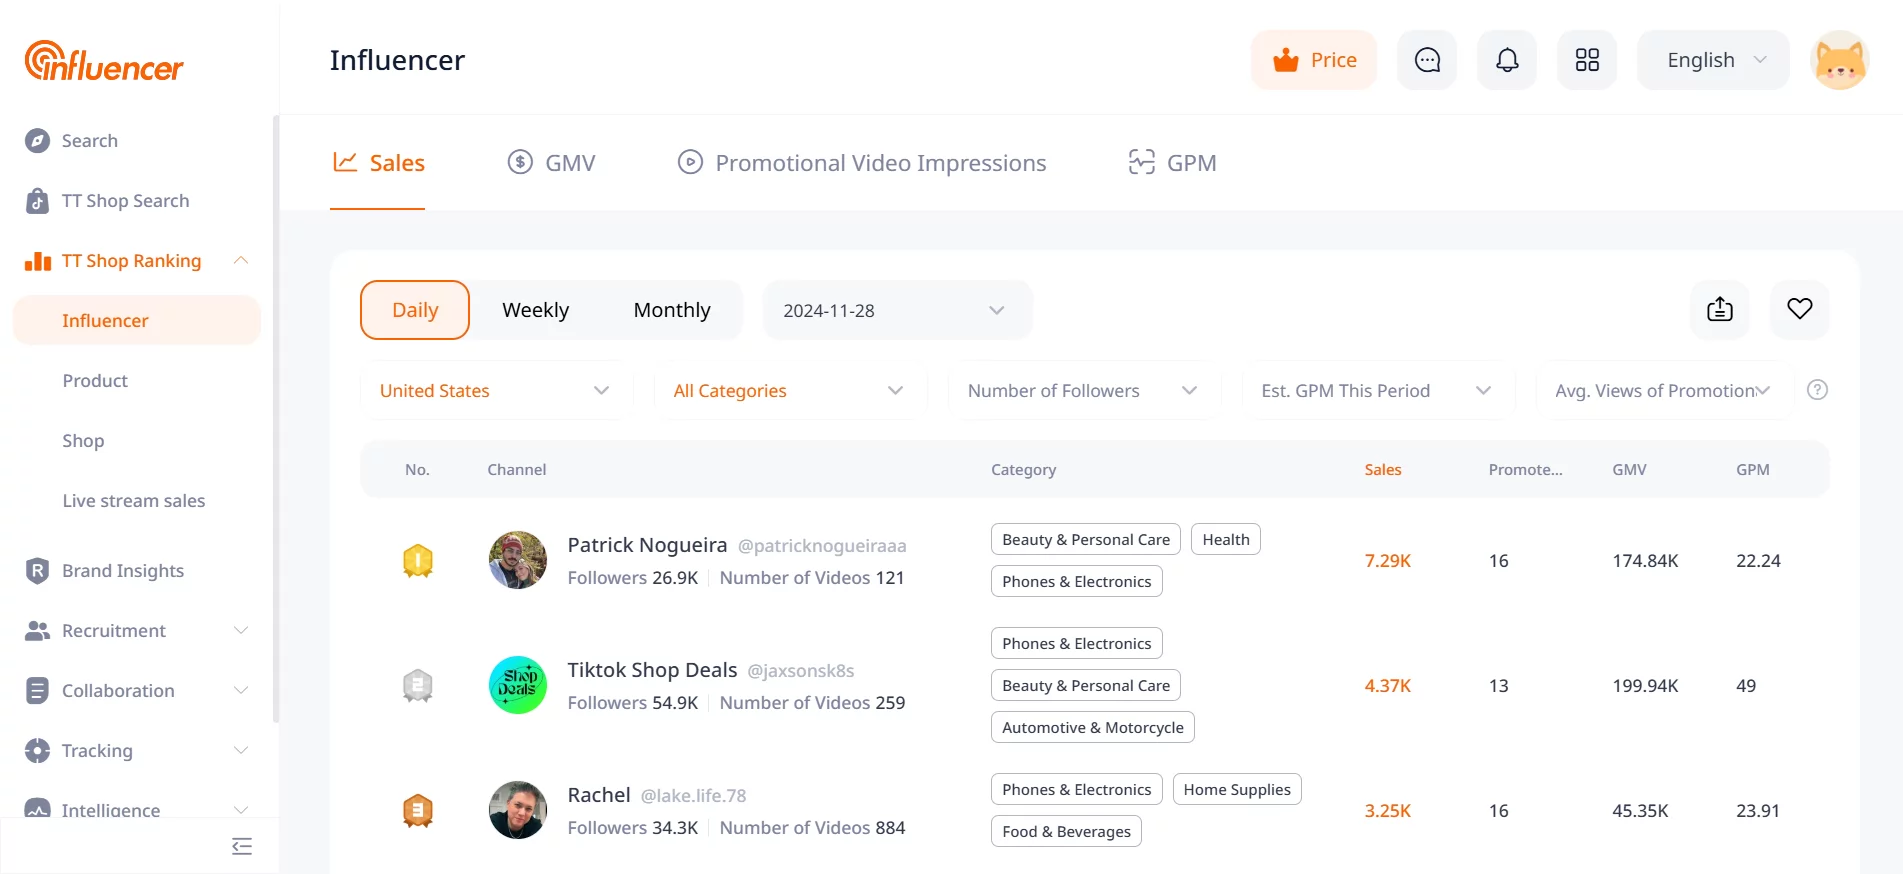Open the apps grid icon
Viewport: 1903px width, 874px height.
click(1587, 60)
